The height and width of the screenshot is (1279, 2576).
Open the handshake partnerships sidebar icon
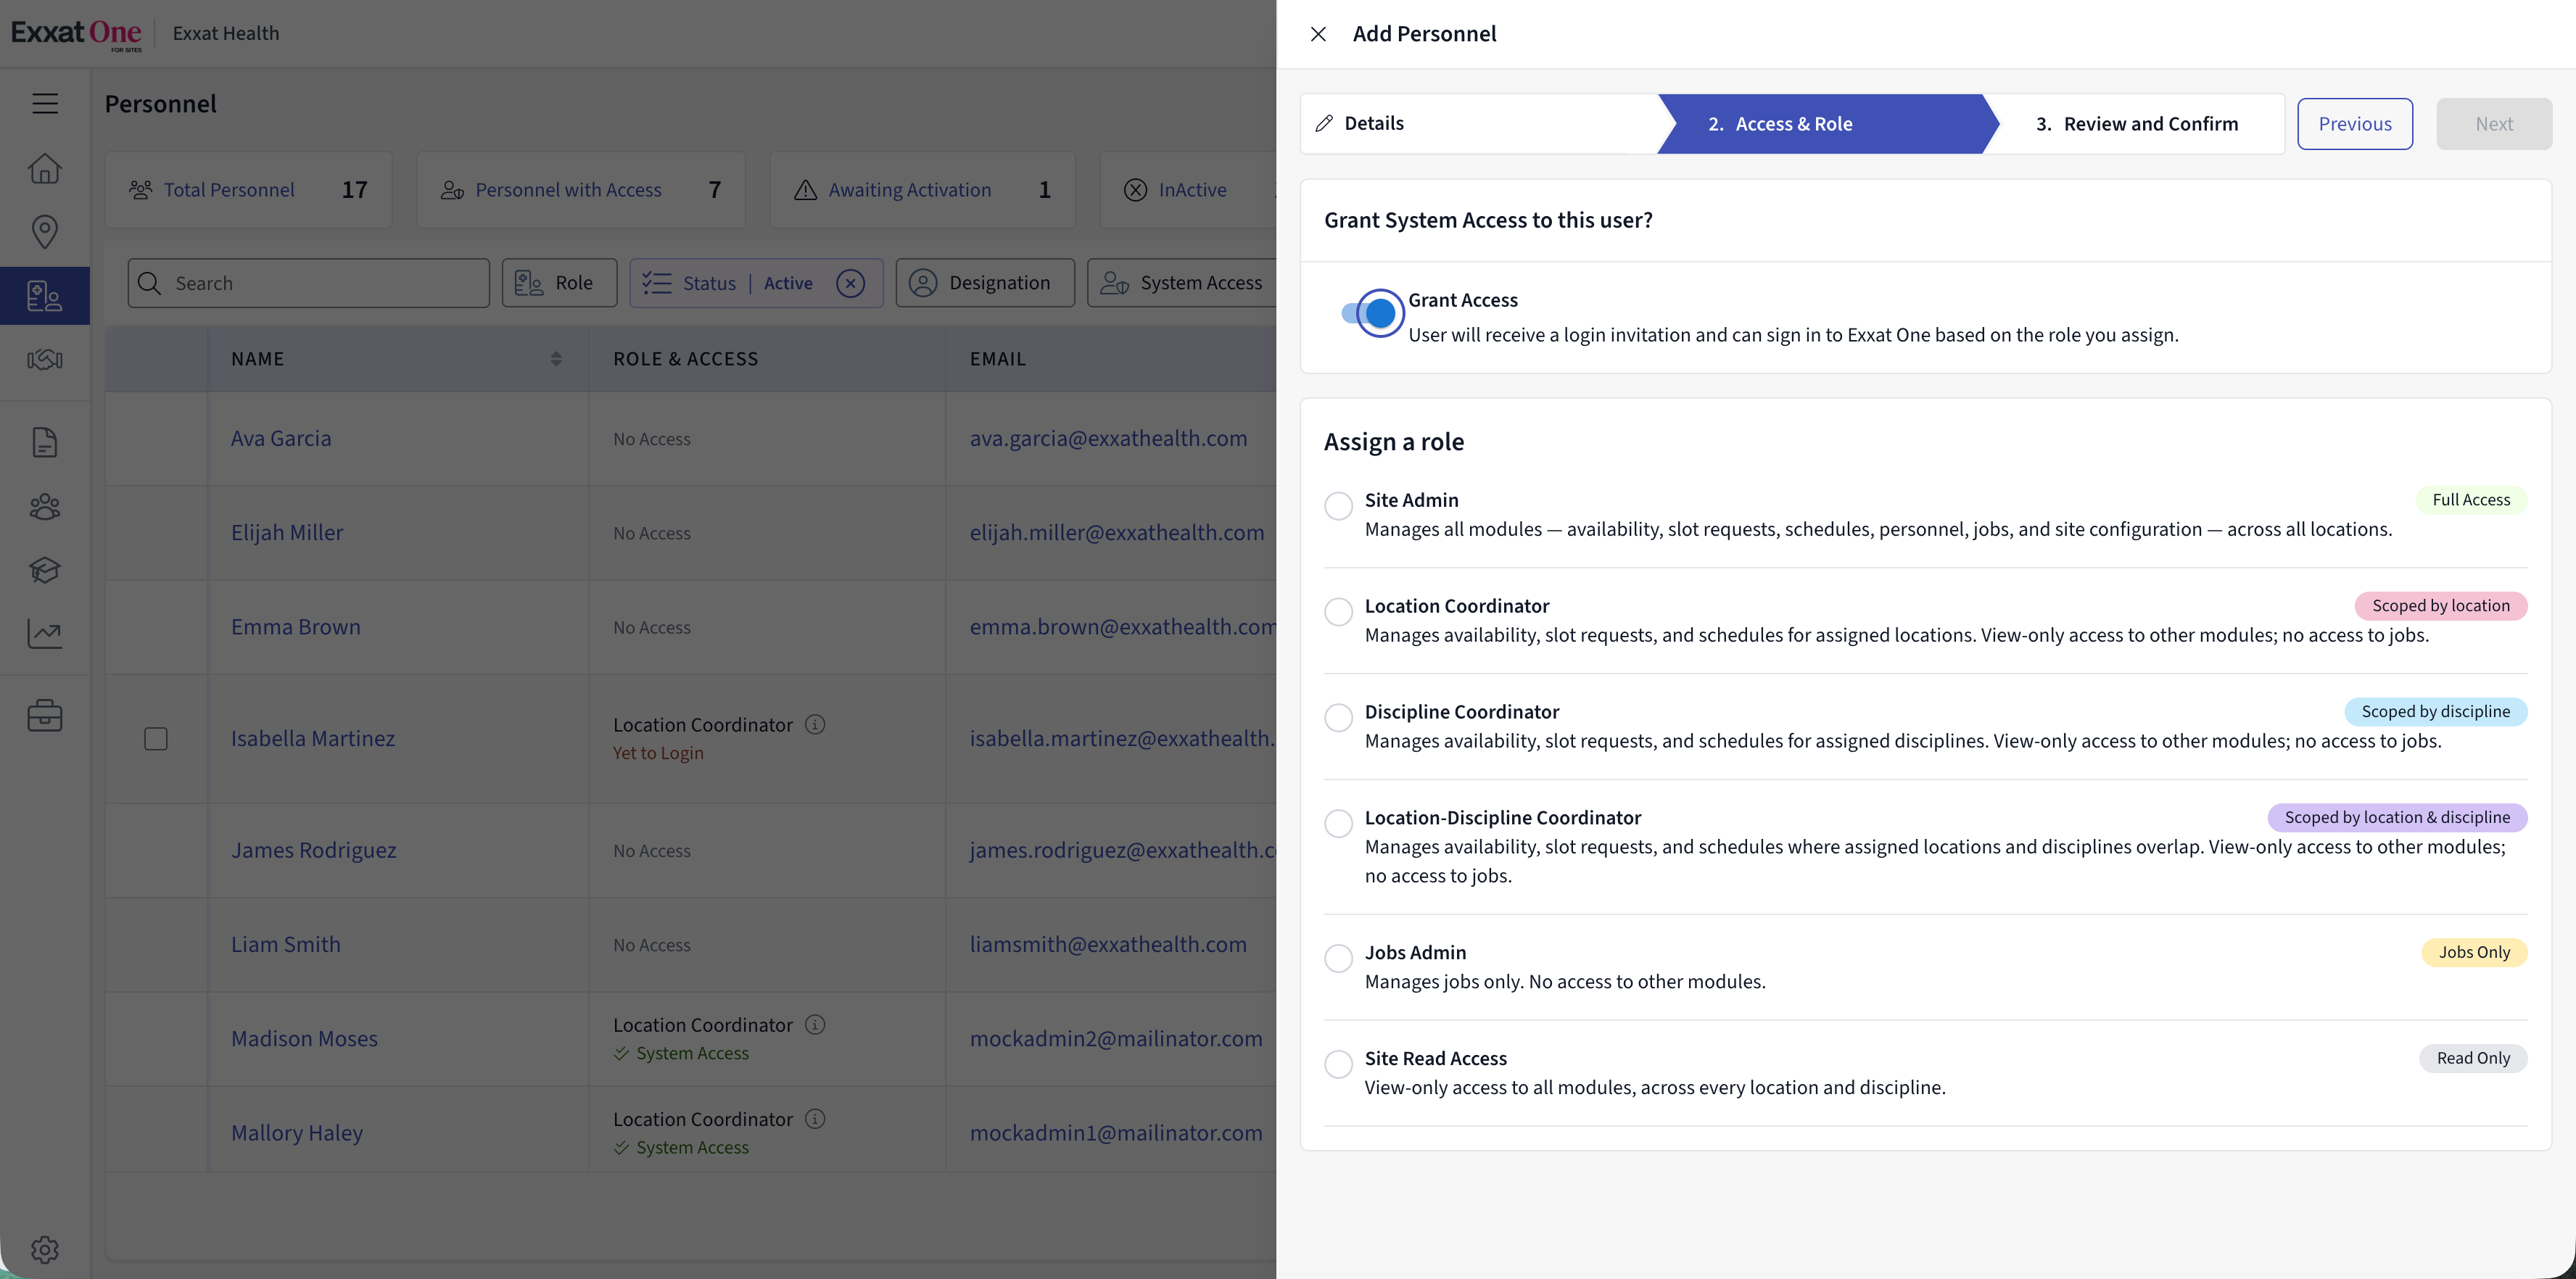(45, 359)
